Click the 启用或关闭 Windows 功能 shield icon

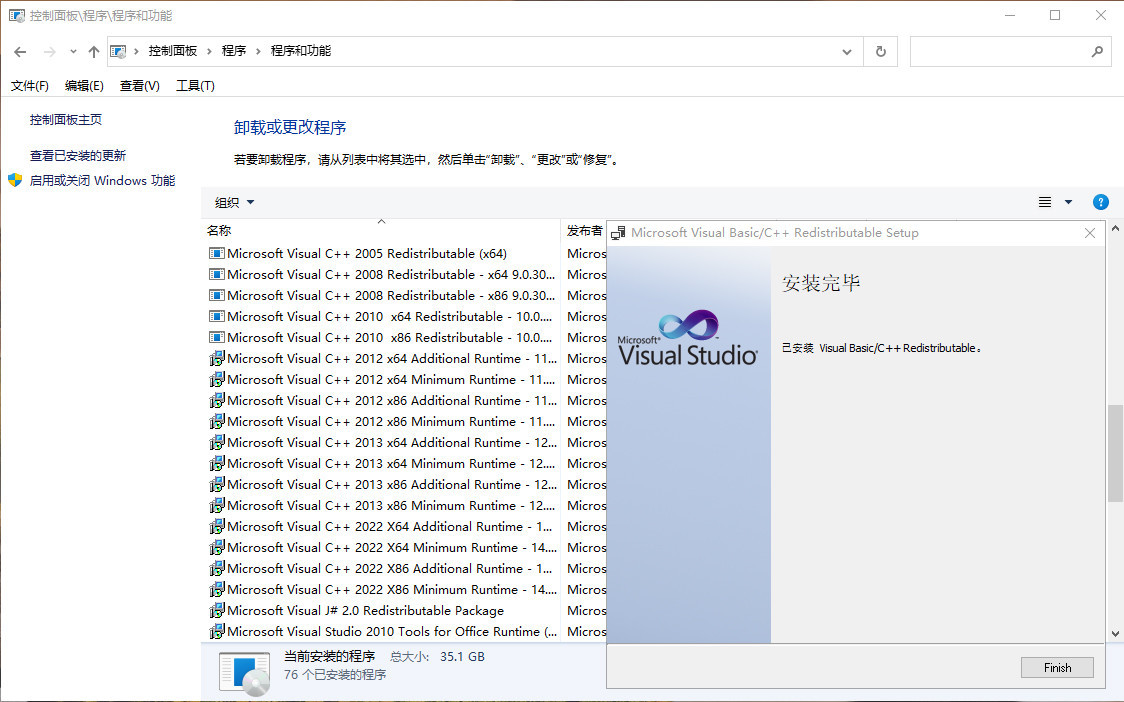[x=15, y=179]
